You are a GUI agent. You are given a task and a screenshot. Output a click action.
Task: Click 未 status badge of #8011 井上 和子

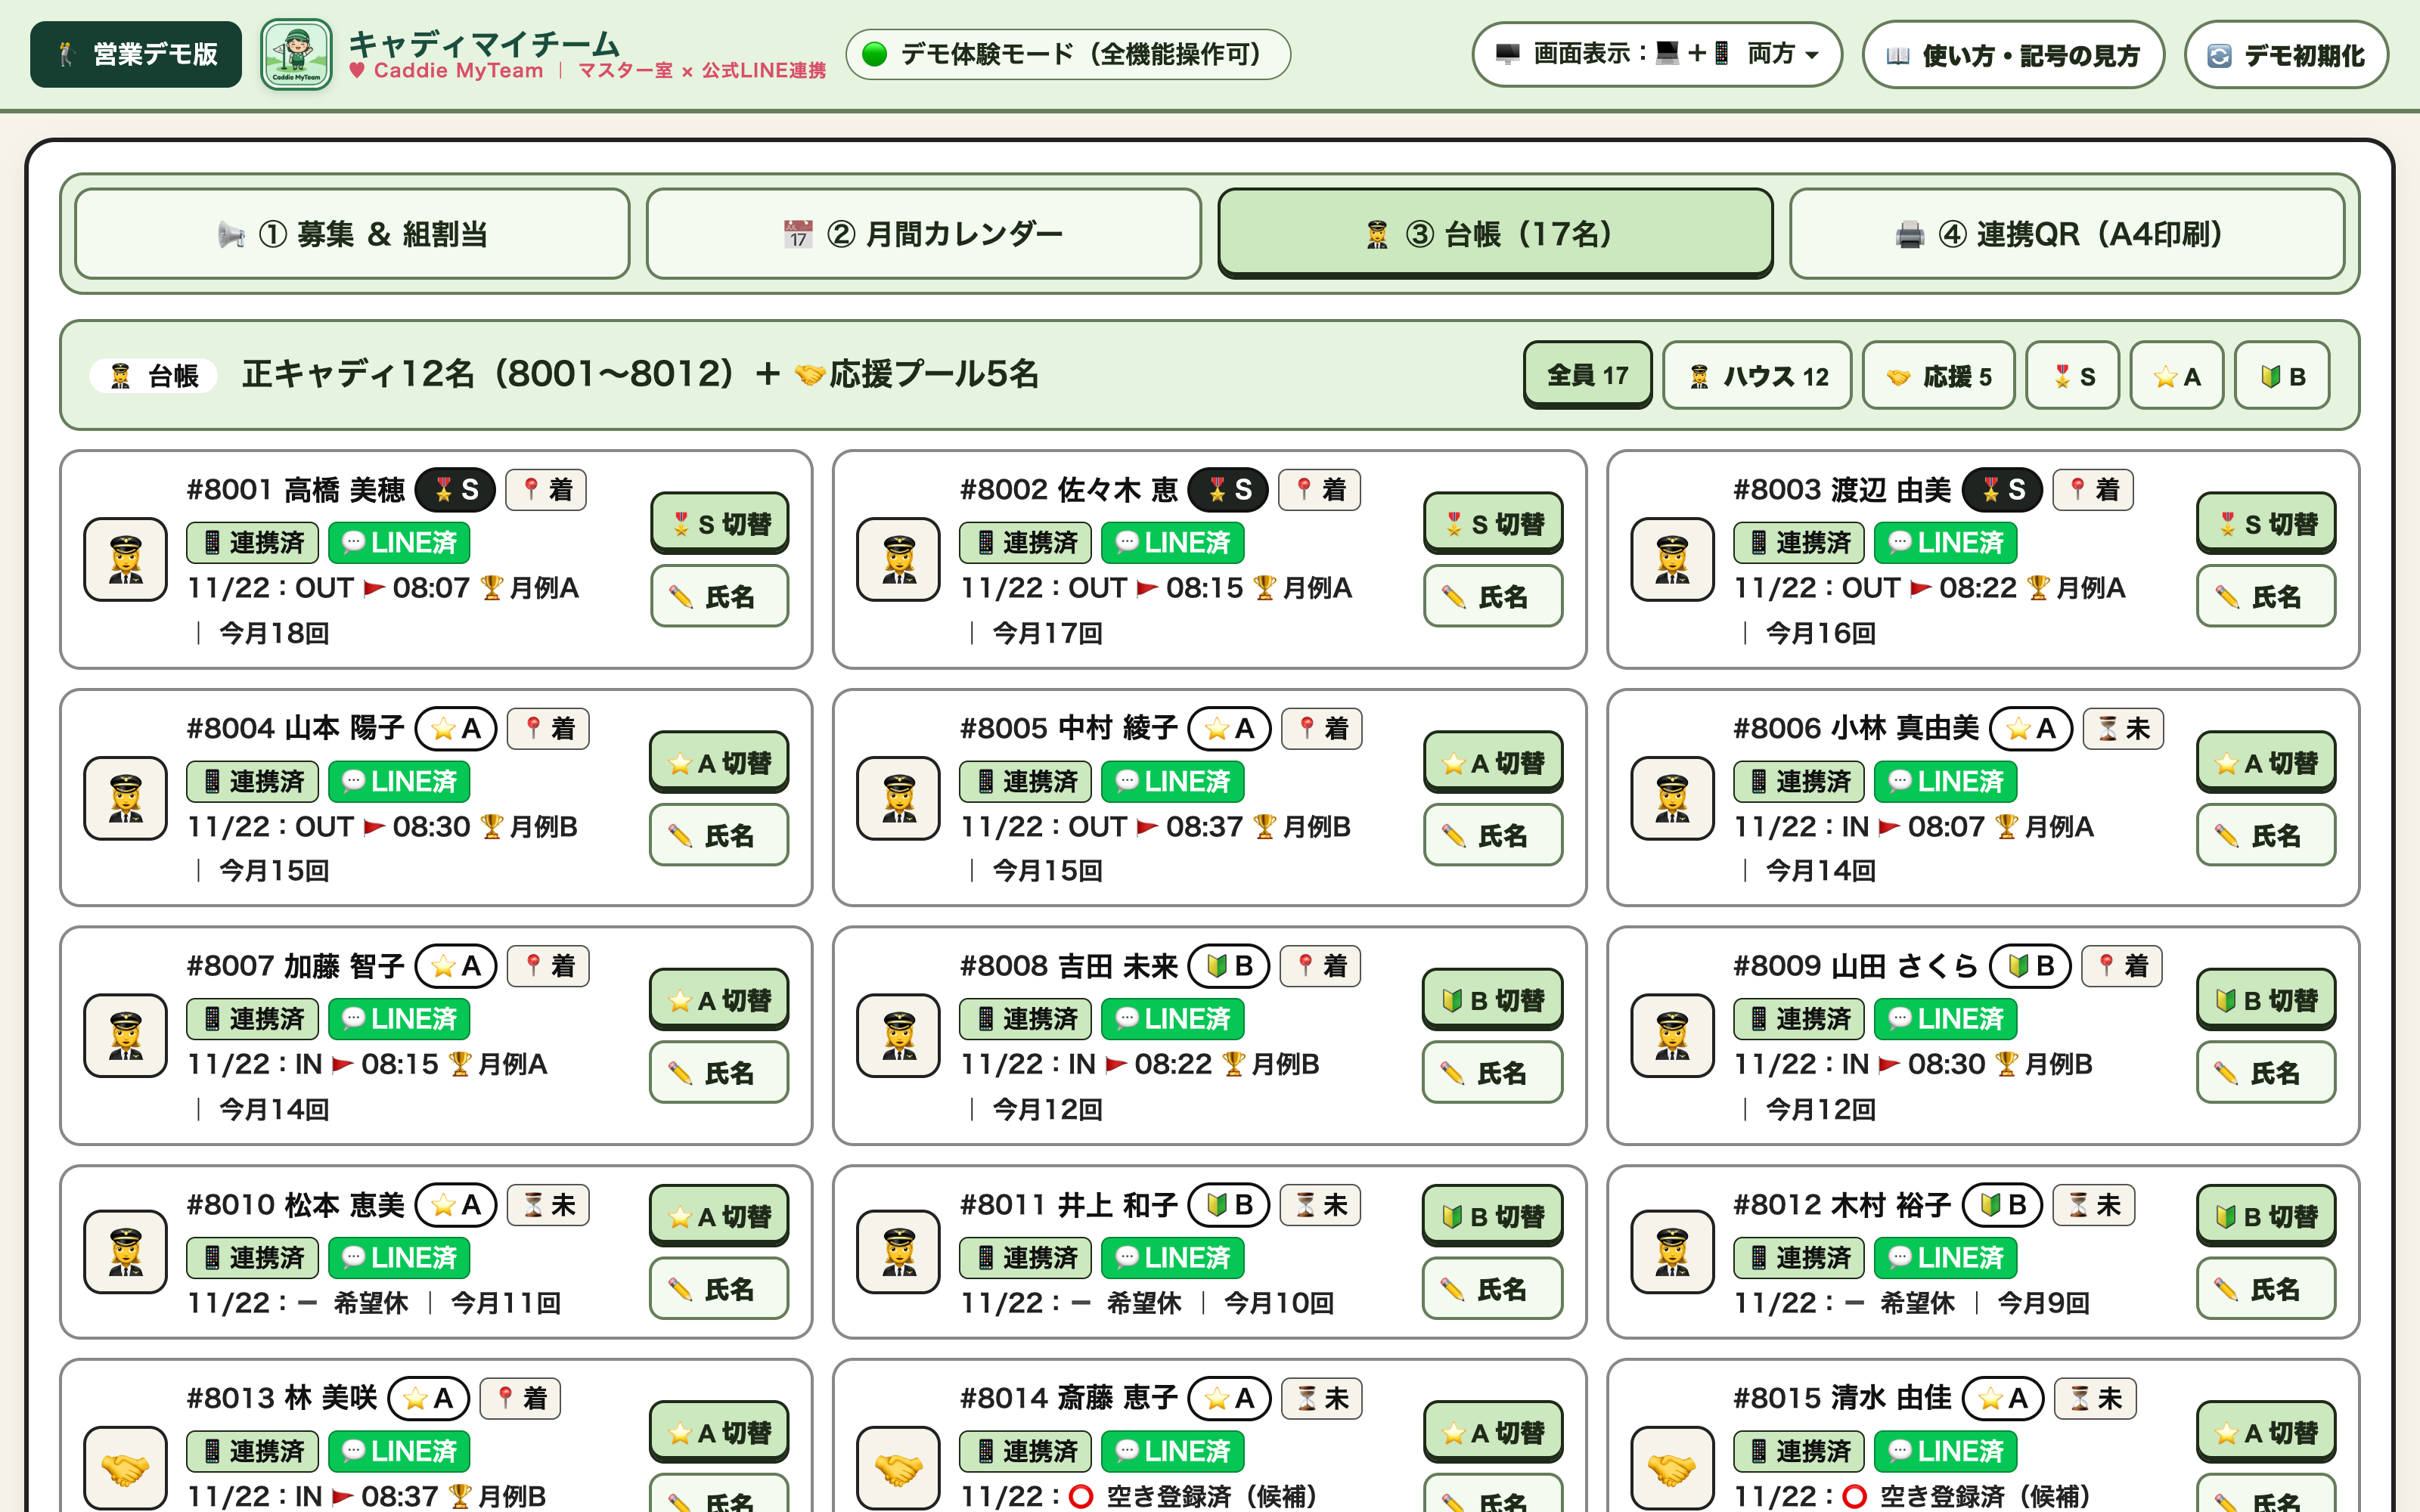pos(1321,1205)
